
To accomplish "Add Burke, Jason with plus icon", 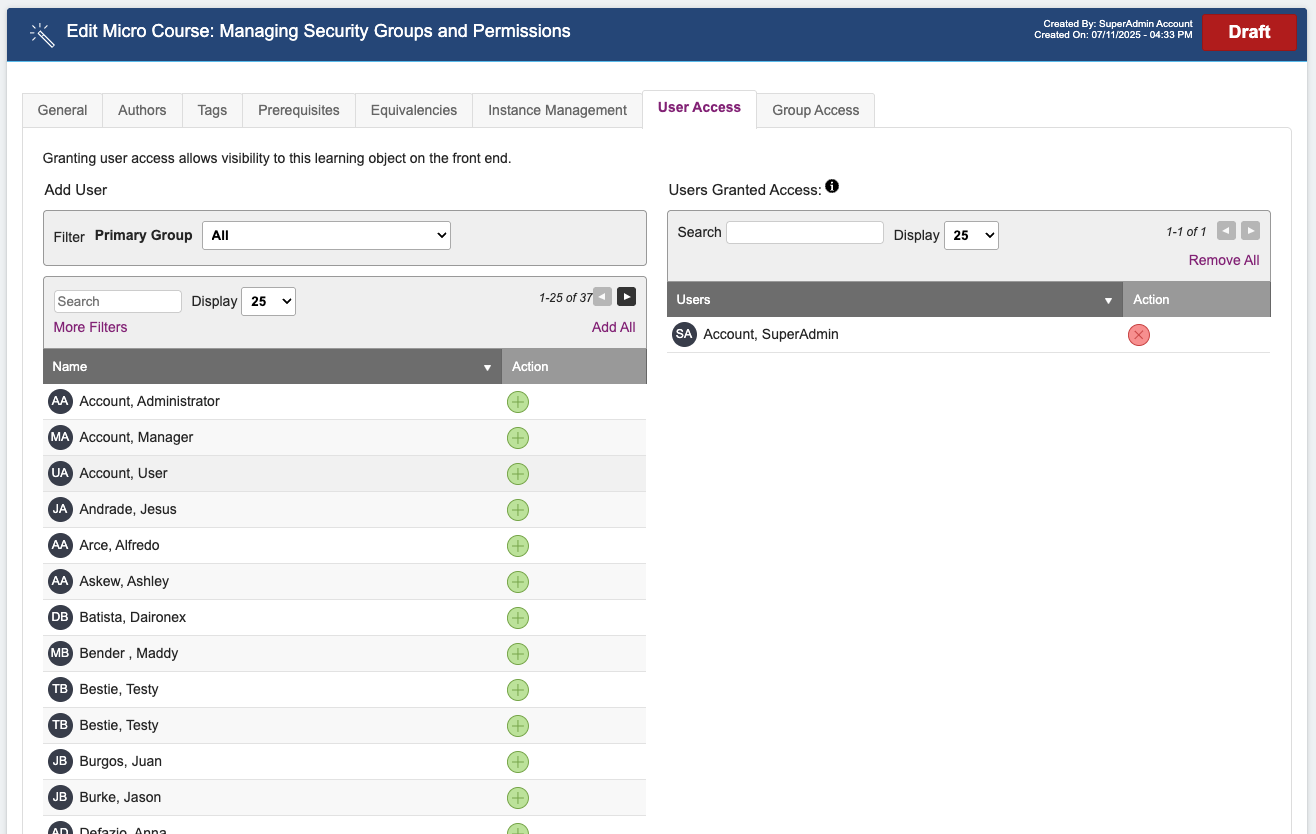I will click(x=518, y=798).
